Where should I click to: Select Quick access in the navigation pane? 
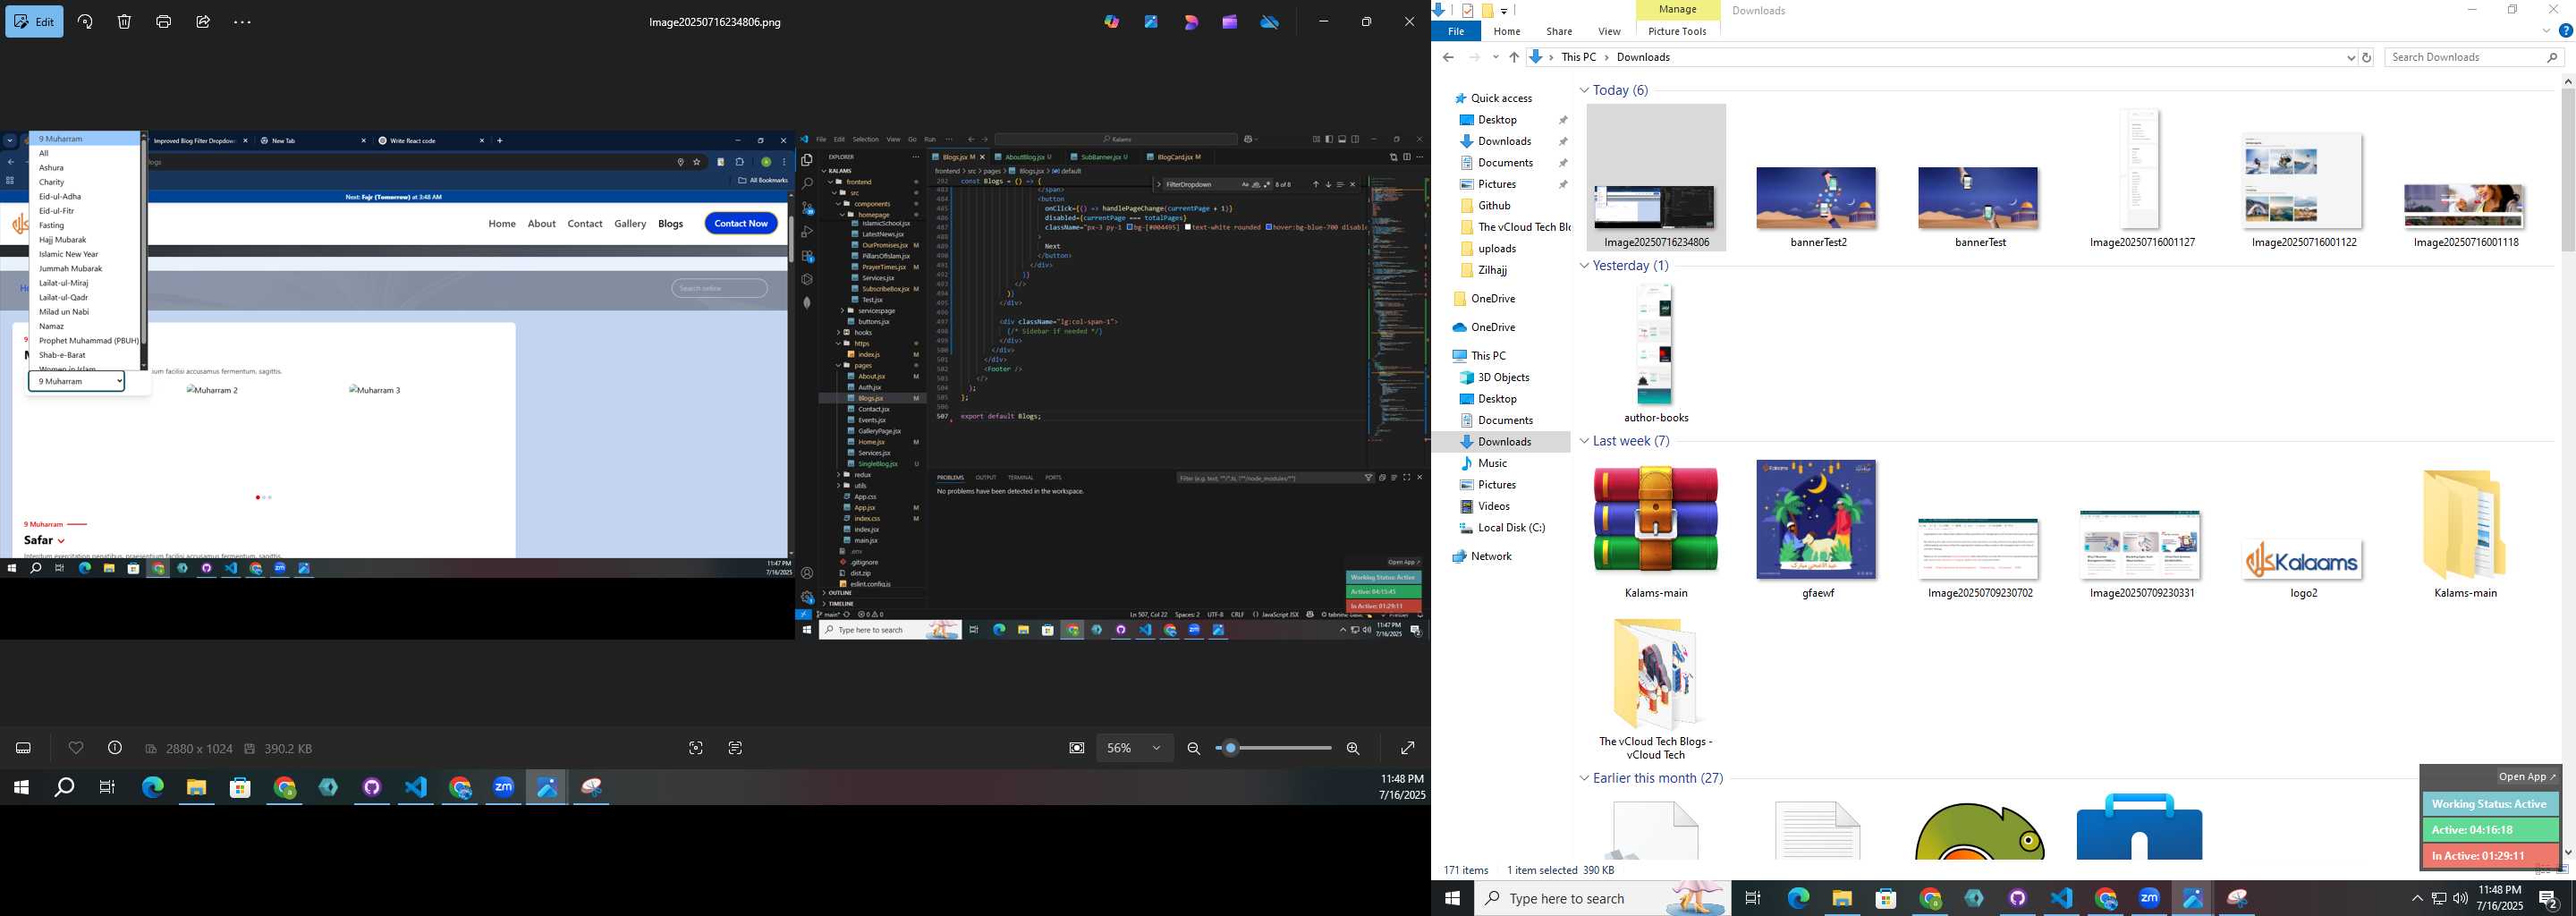[1502, 98]
